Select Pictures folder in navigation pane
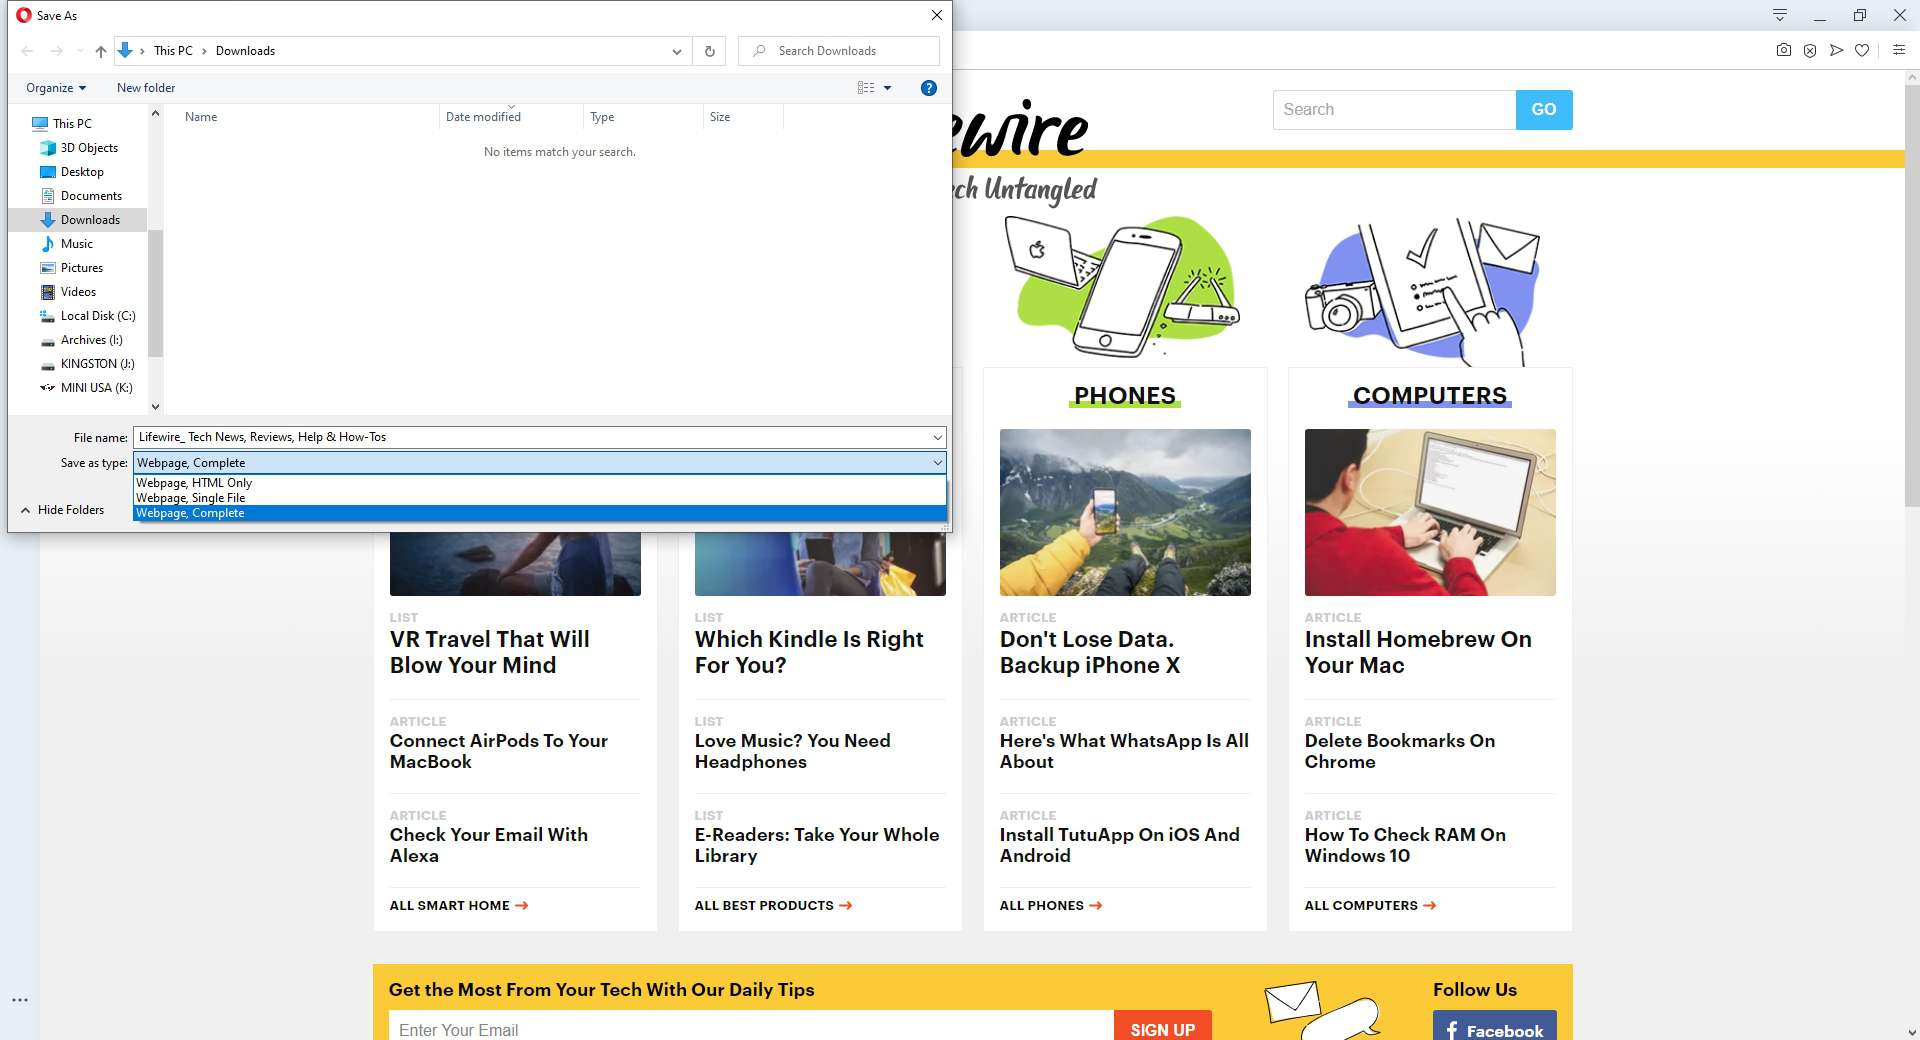The image size is (1920, 1040). [82, 268]
